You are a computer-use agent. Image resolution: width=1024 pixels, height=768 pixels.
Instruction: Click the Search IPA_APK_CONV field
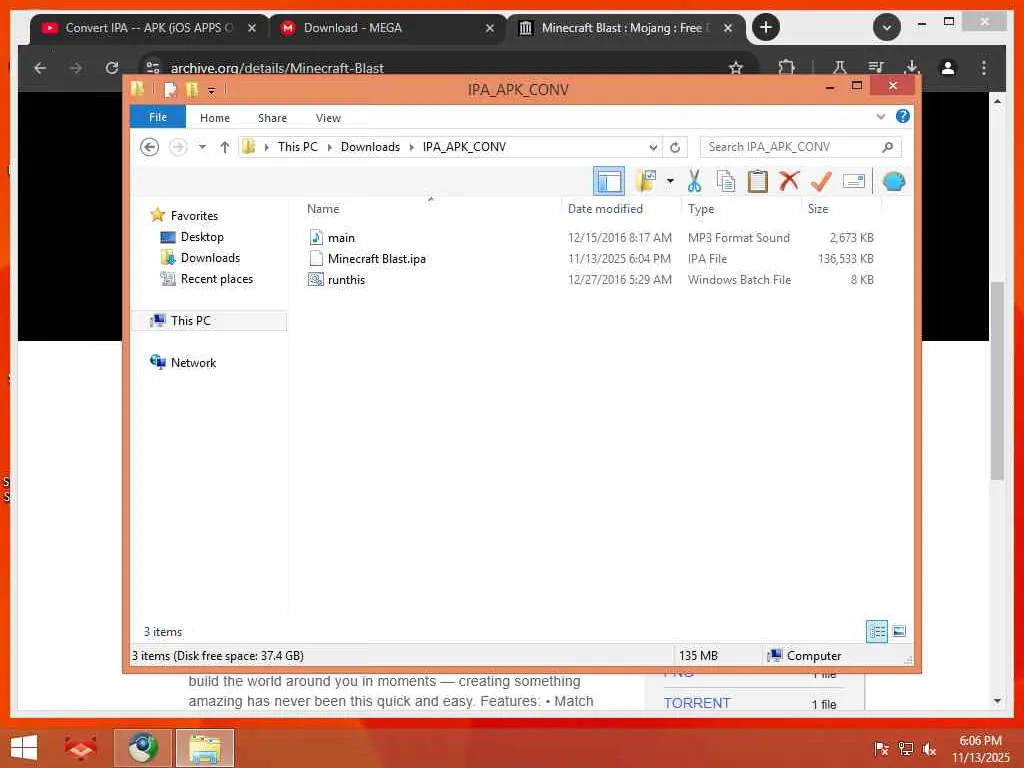point(801,147)
